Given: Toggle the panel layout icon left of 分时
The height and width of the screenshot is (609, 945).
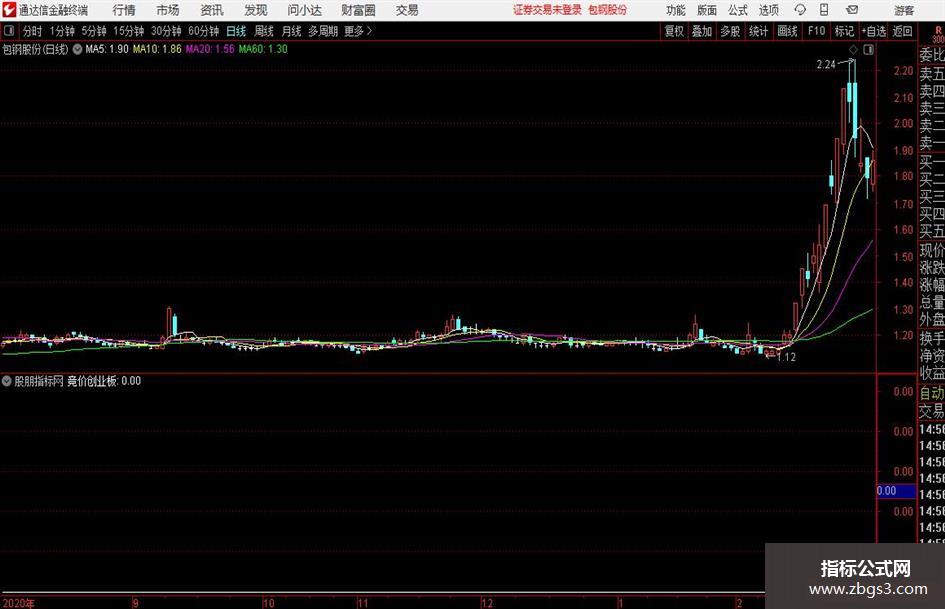Looking at the screenshot, I should point(9,31).
